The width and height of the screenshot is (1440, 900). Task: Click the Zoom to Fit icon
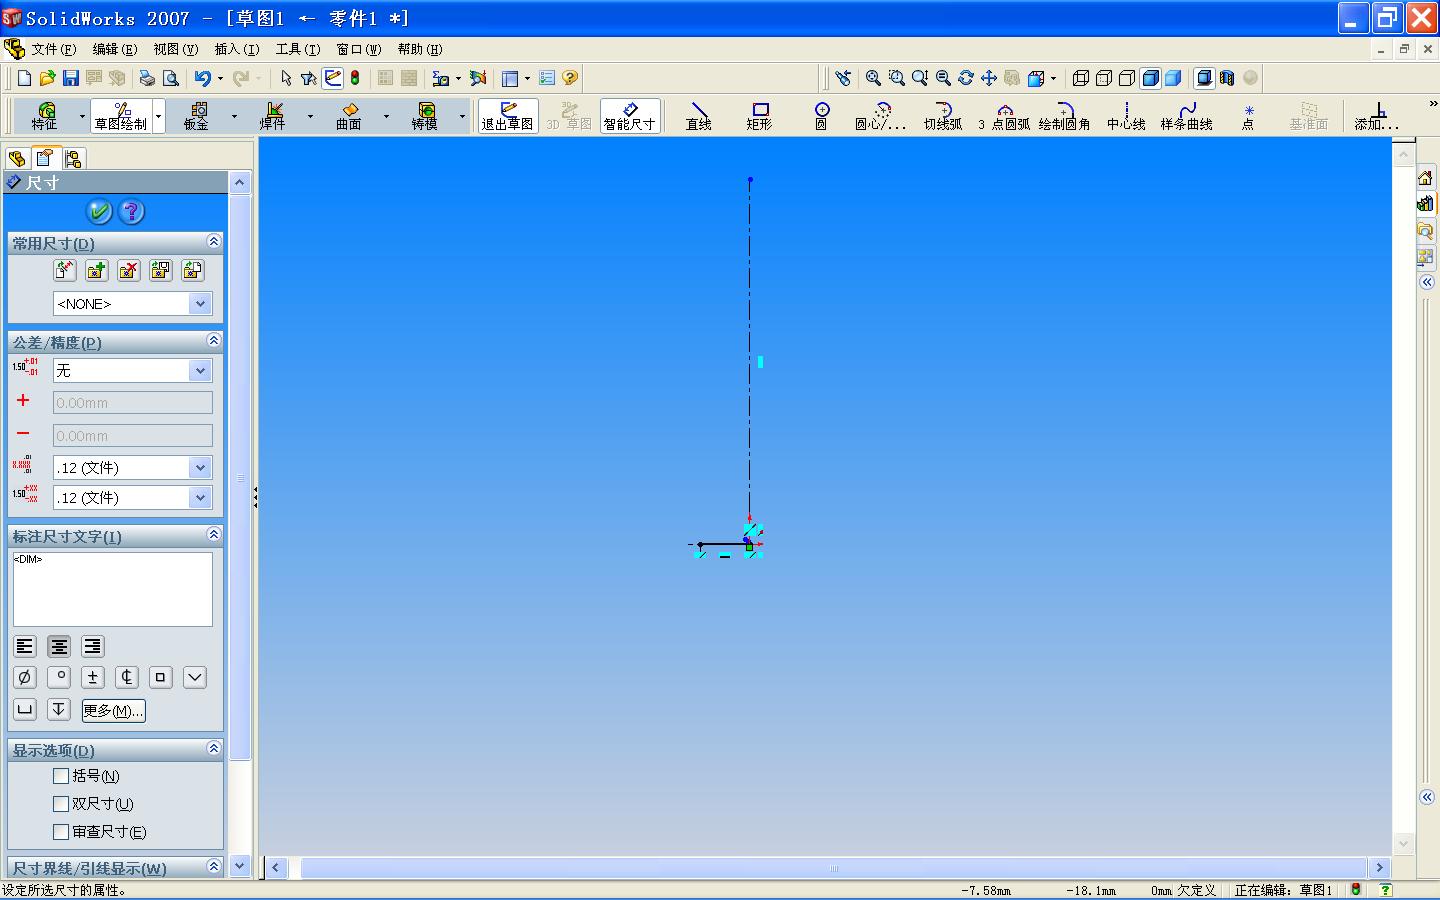tap(873, 78)
